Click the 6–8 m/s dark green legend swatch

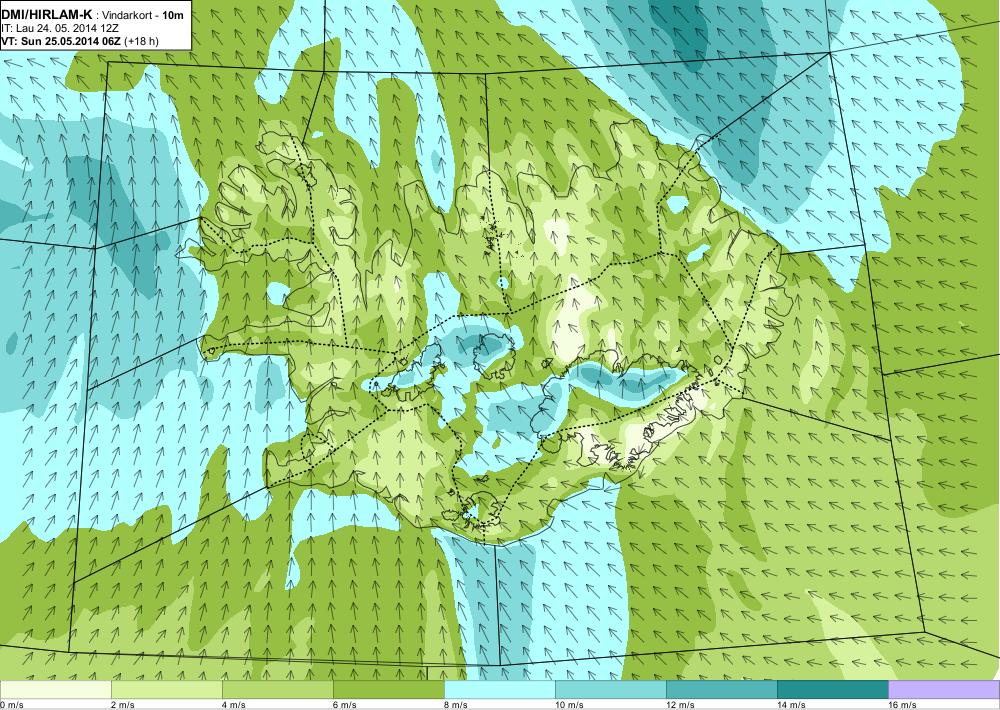tap(388, 689)
